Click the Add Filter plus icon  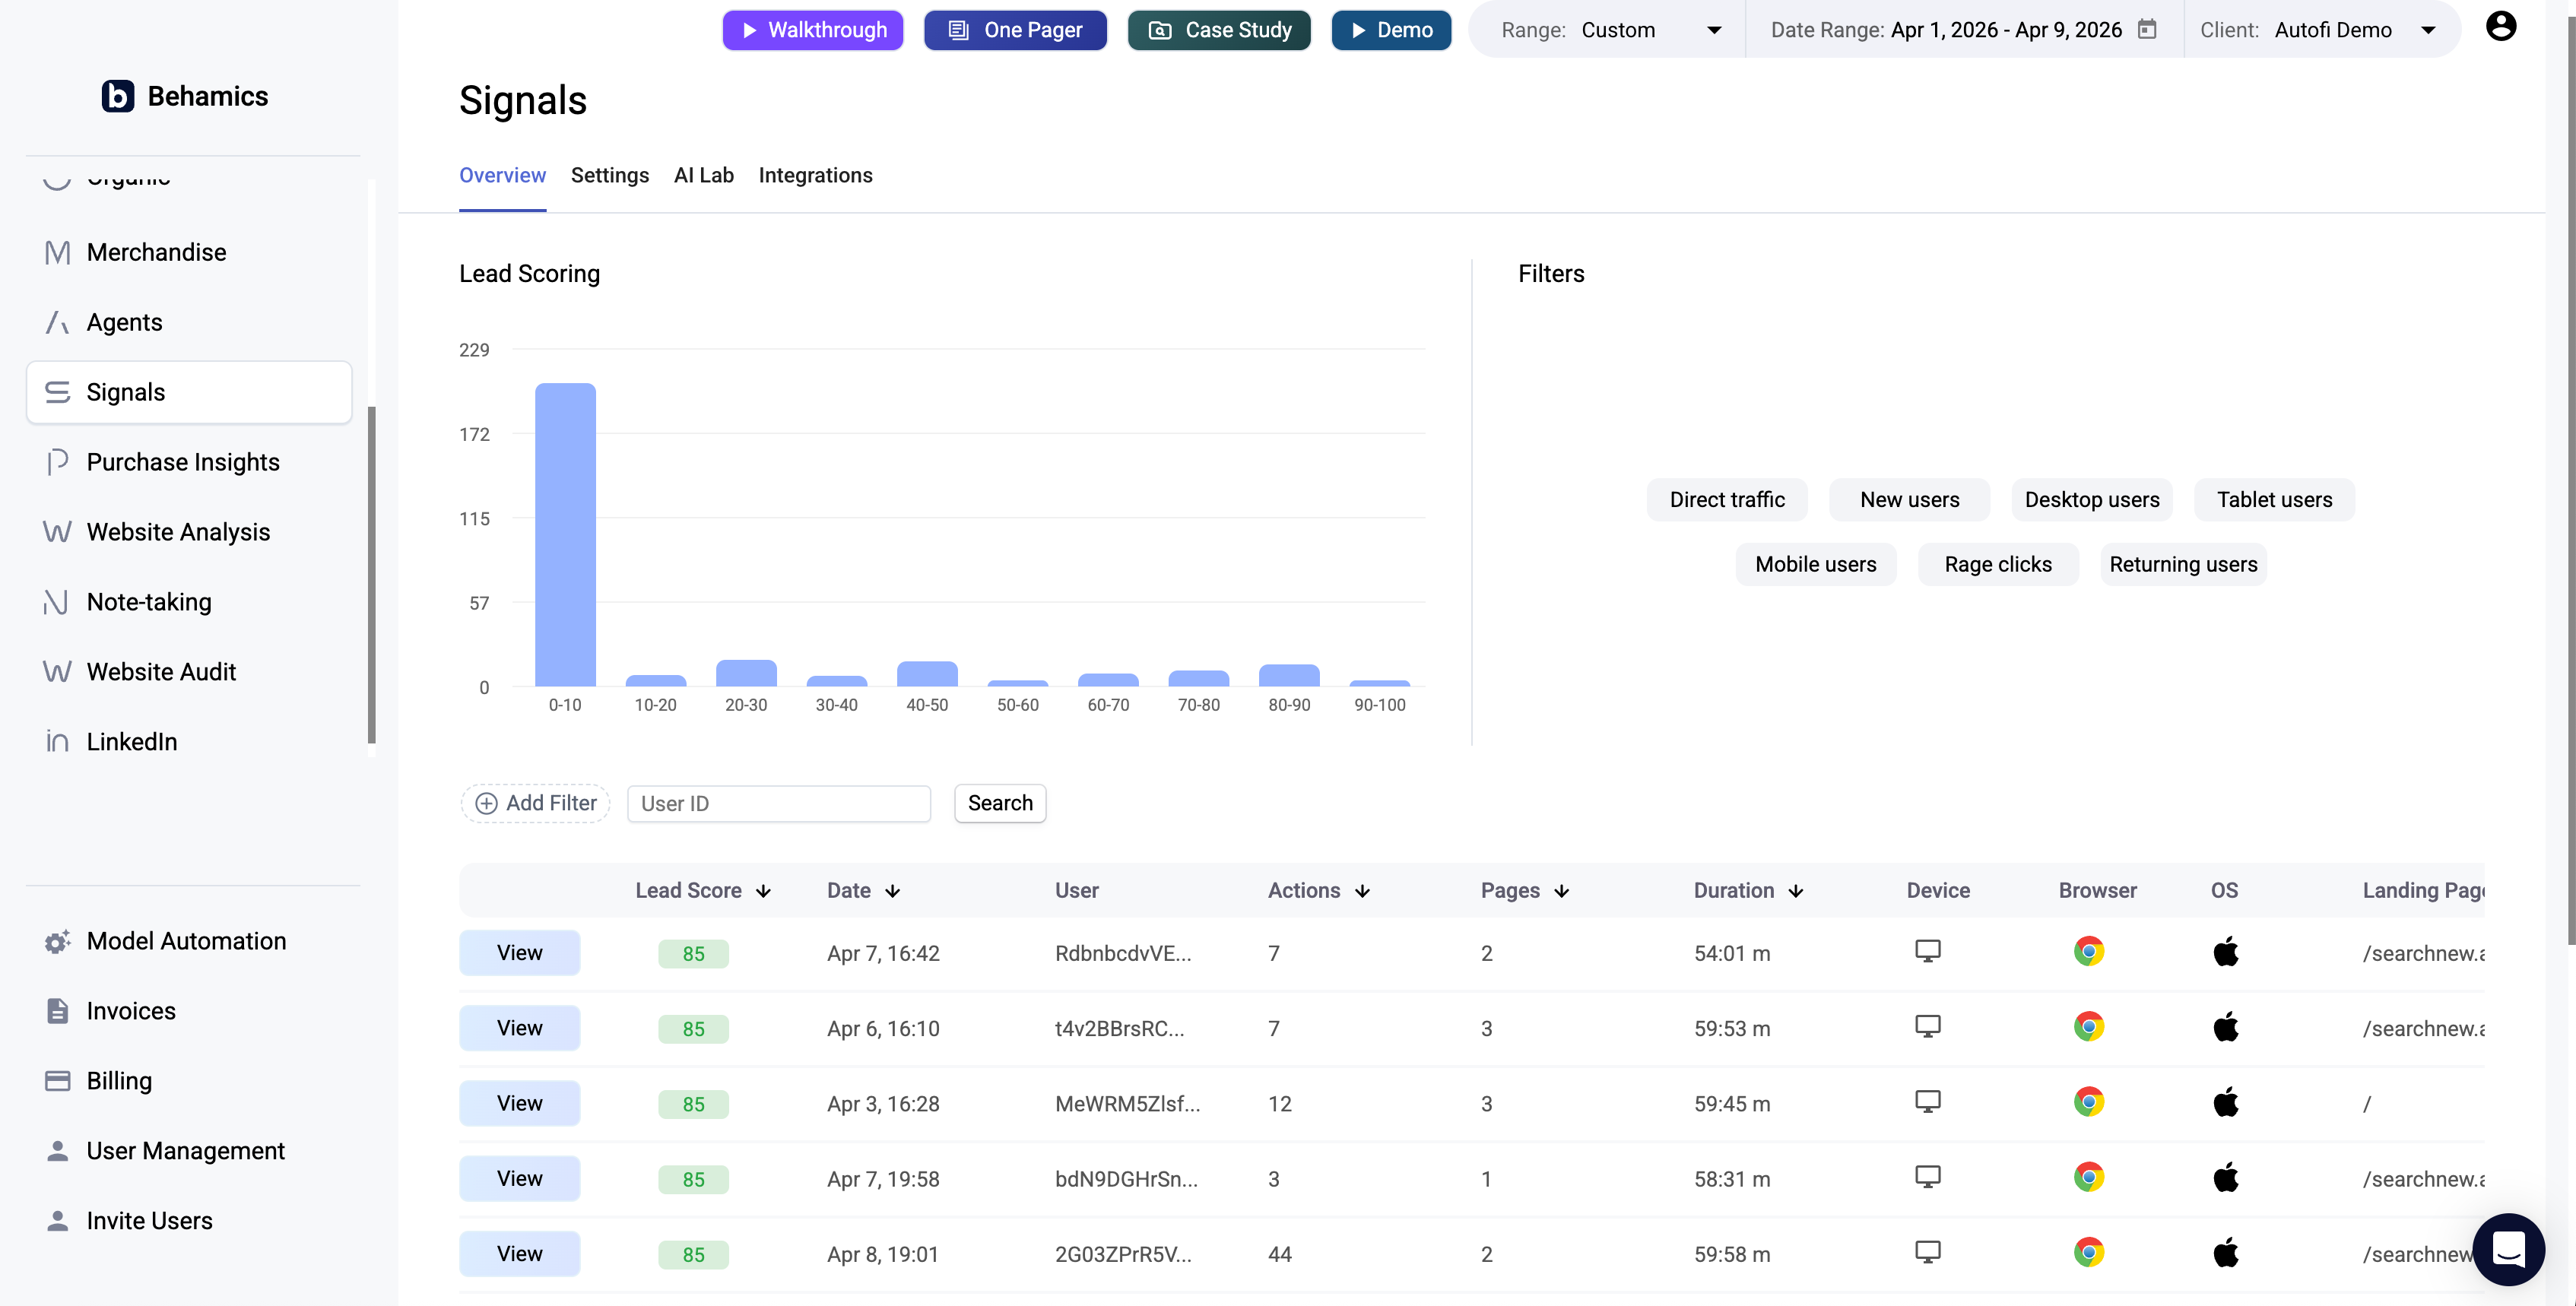tap(486, 803)
